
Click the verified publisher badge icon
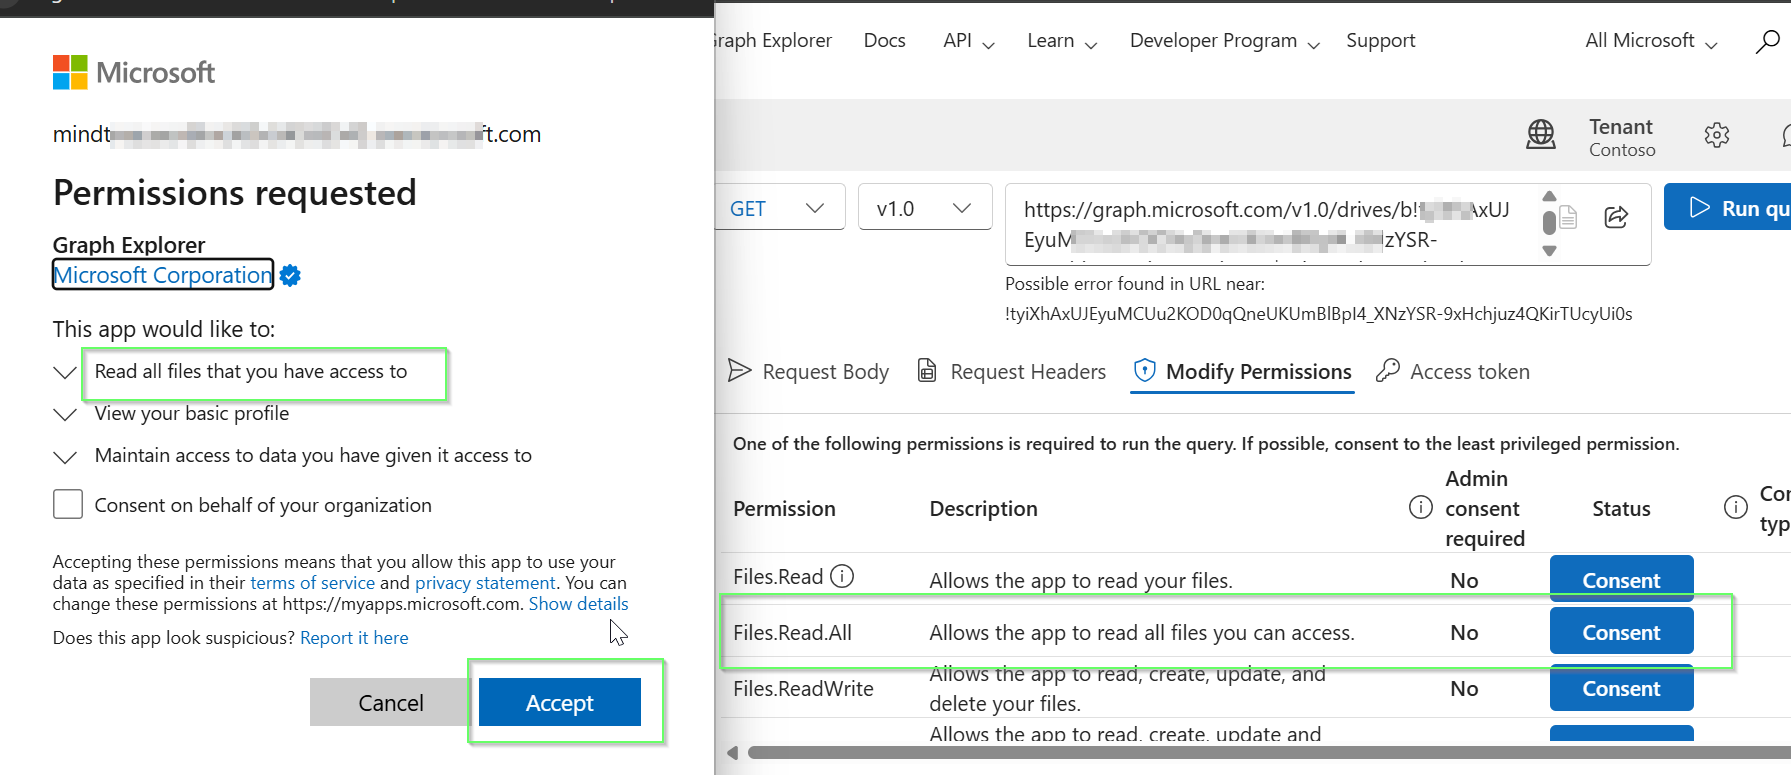pyautogui.click(x=290, y=276)
